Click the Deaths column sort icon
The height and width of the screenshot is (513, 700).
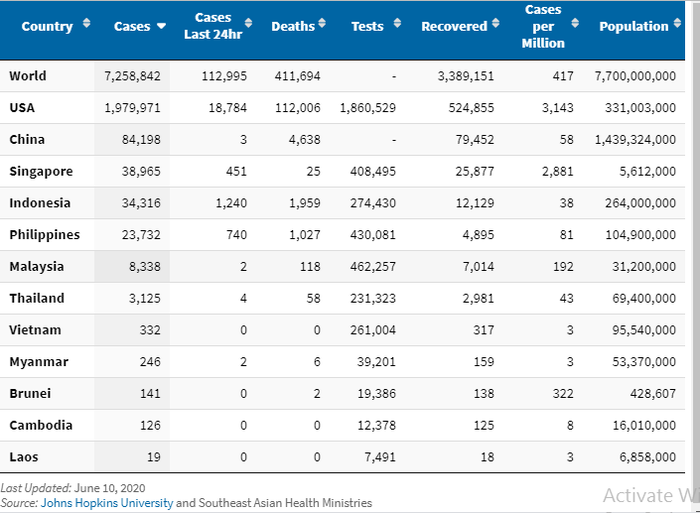point(325,25)
